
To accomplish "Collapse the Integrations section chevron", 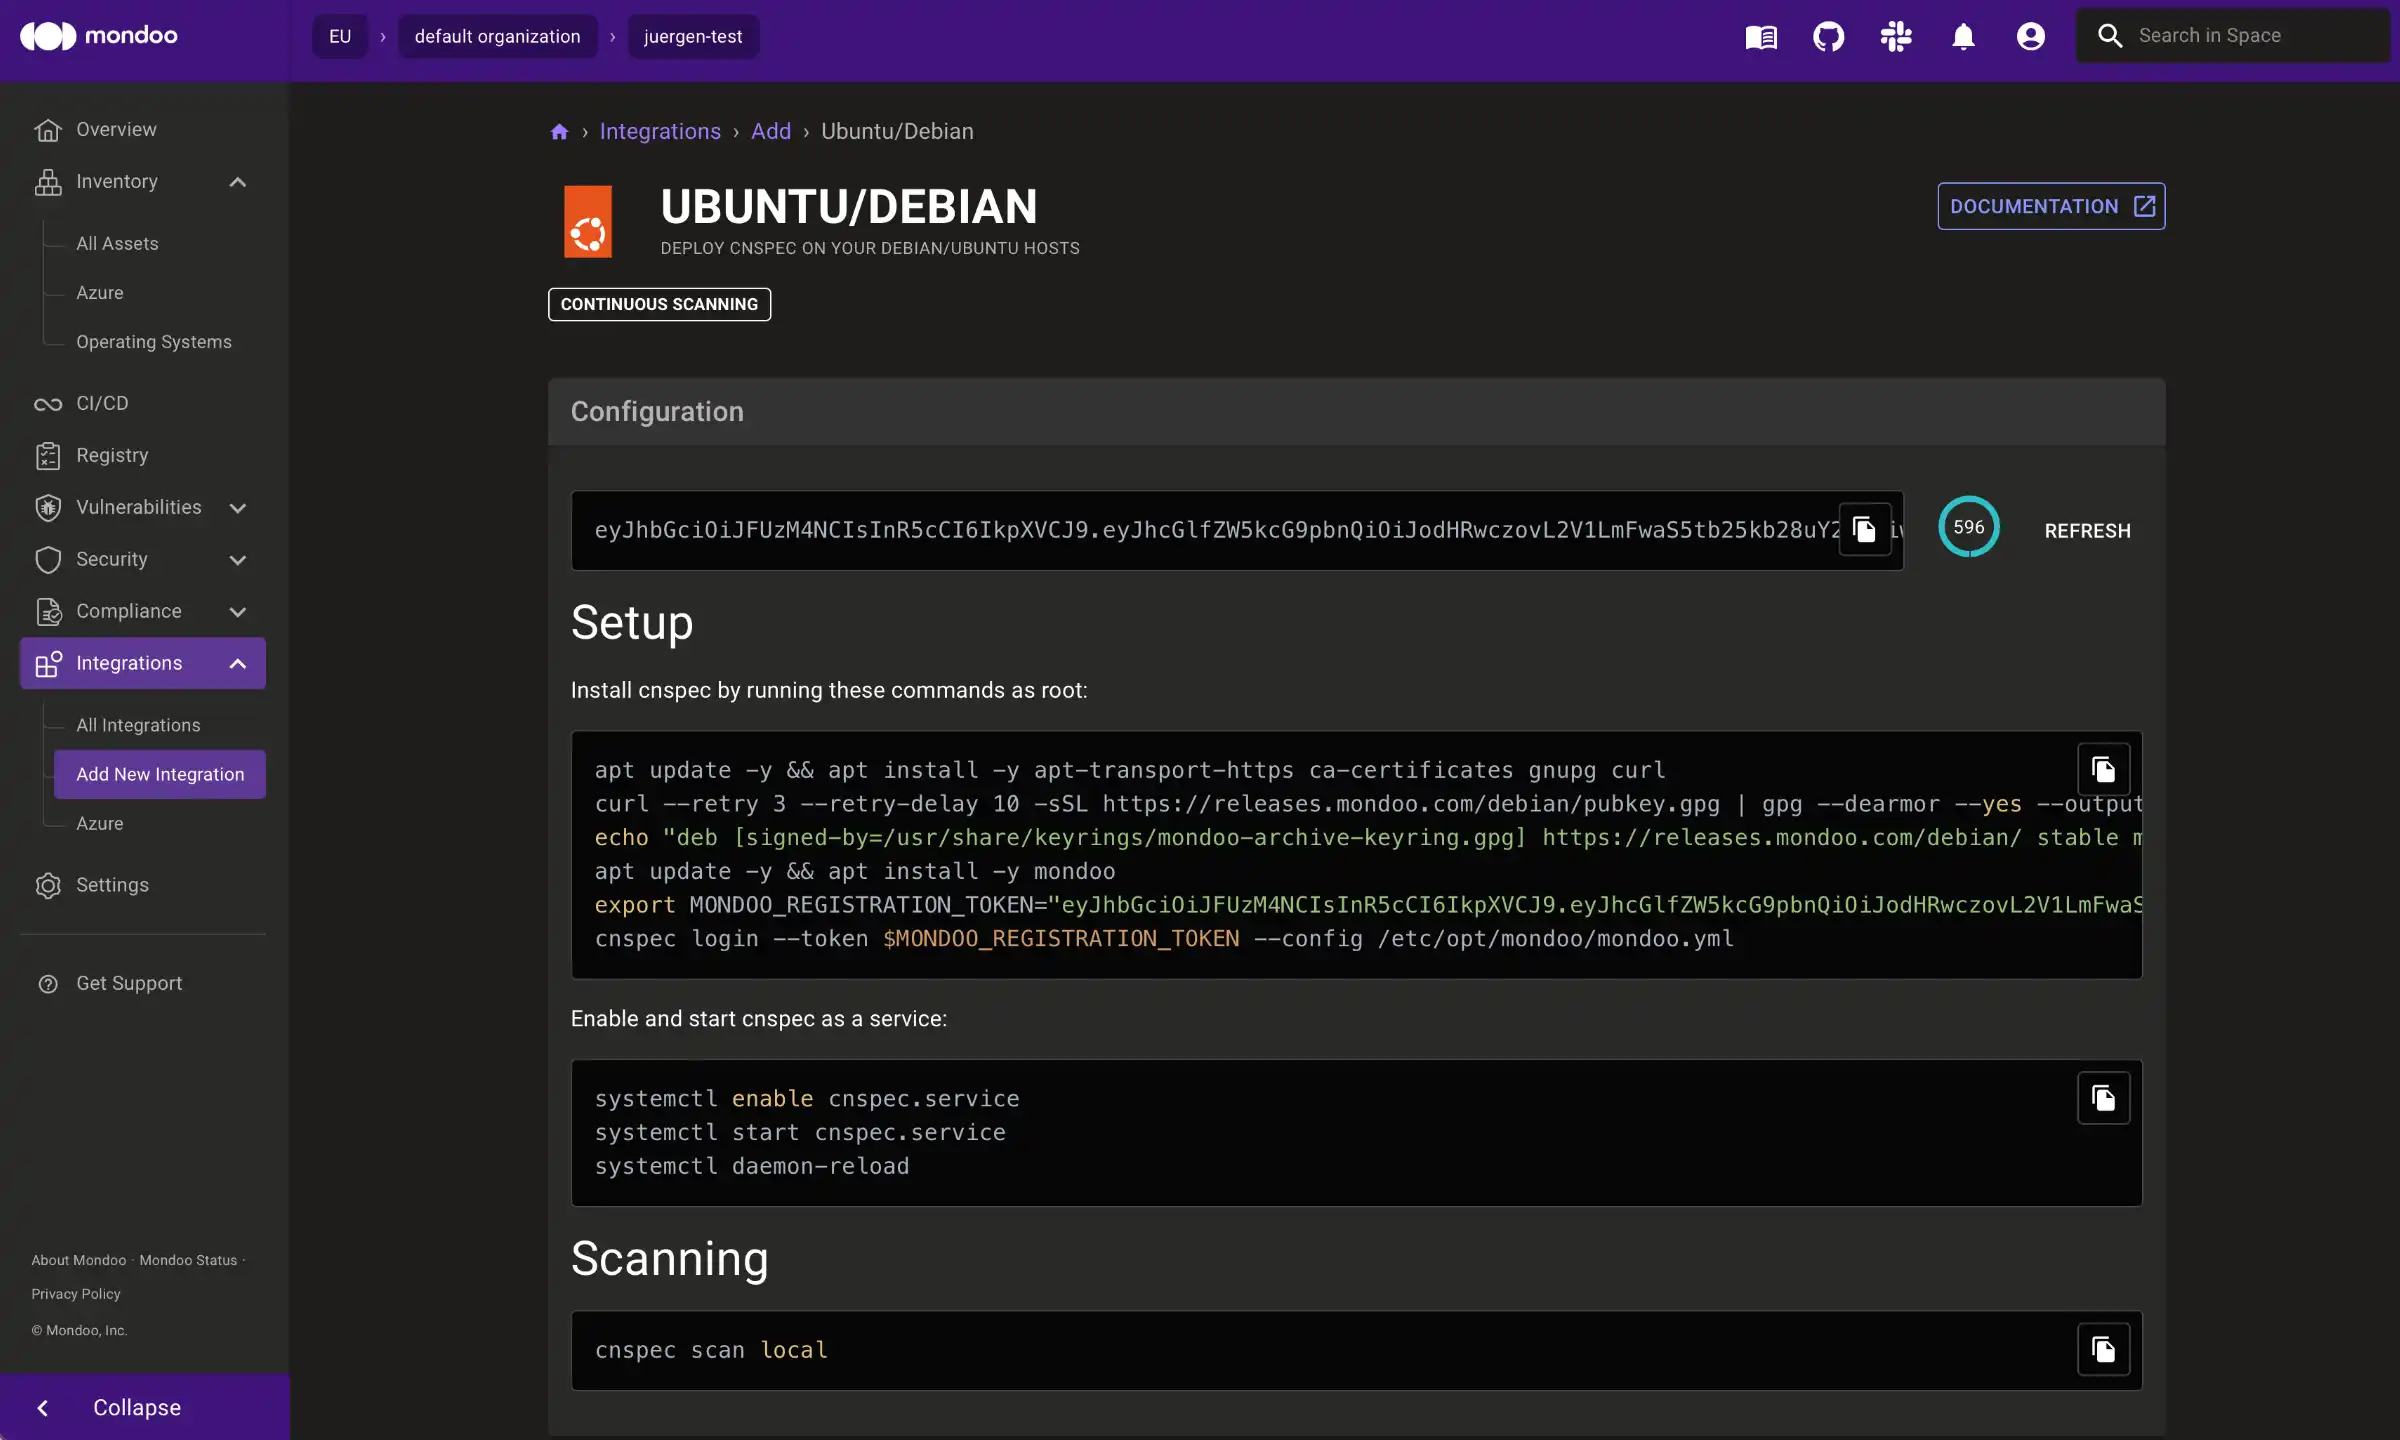I will [237, 664].
